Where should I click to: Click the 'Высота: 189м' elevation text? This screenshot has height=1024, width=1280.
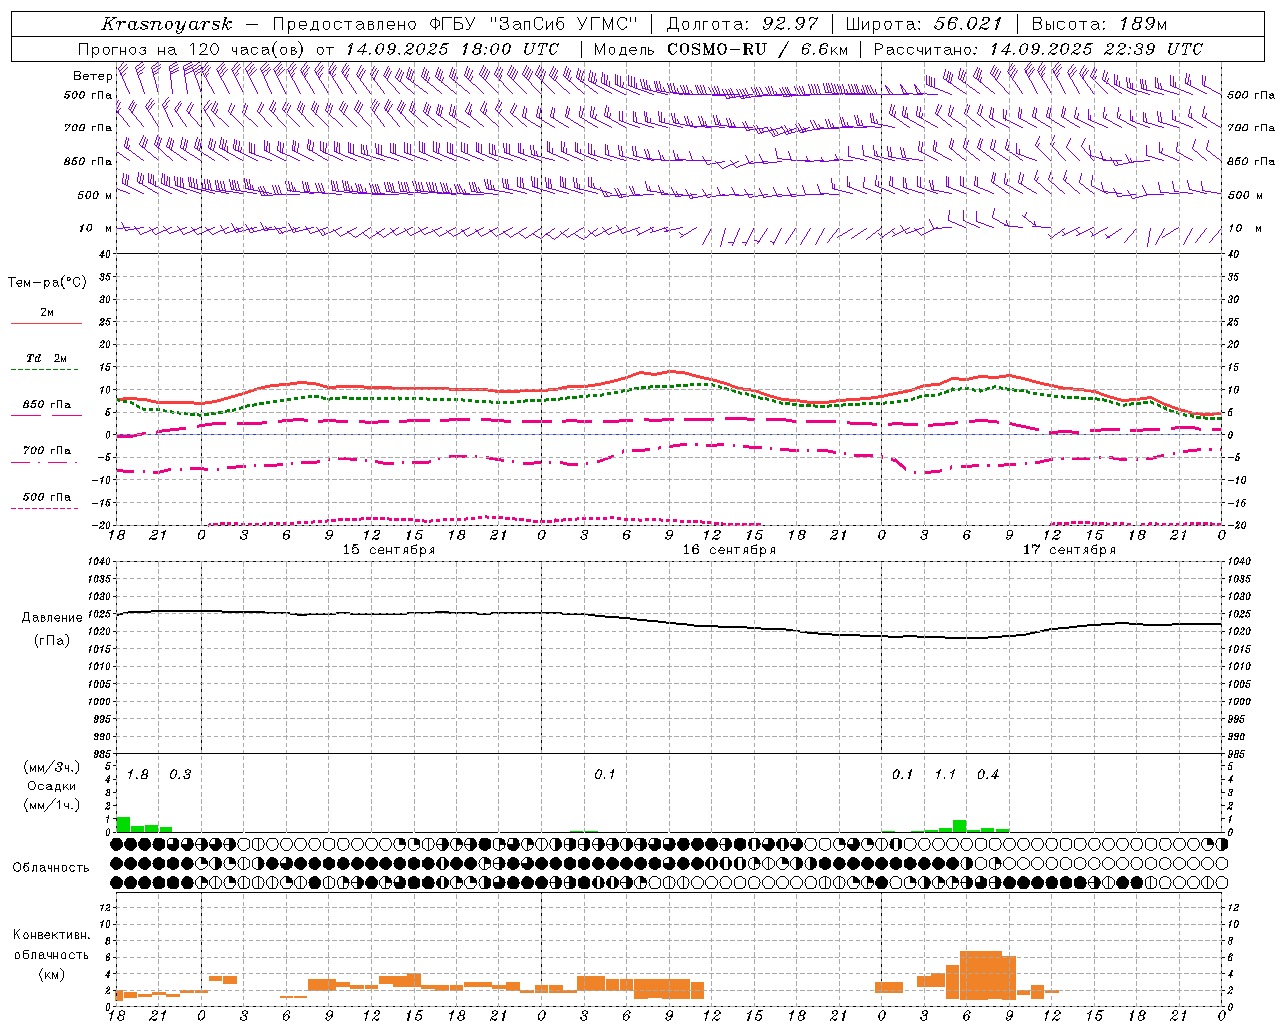[1099, 24]
